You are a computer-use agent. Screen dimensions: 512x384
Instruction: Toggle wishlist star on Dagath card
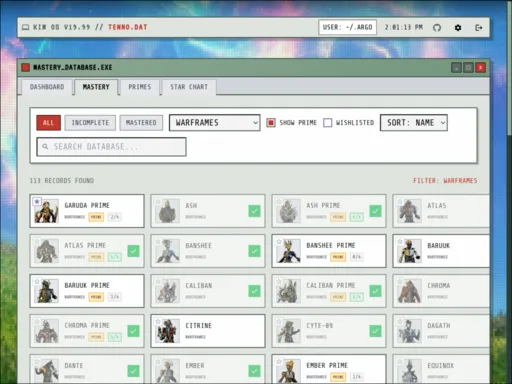click(400, 321)
